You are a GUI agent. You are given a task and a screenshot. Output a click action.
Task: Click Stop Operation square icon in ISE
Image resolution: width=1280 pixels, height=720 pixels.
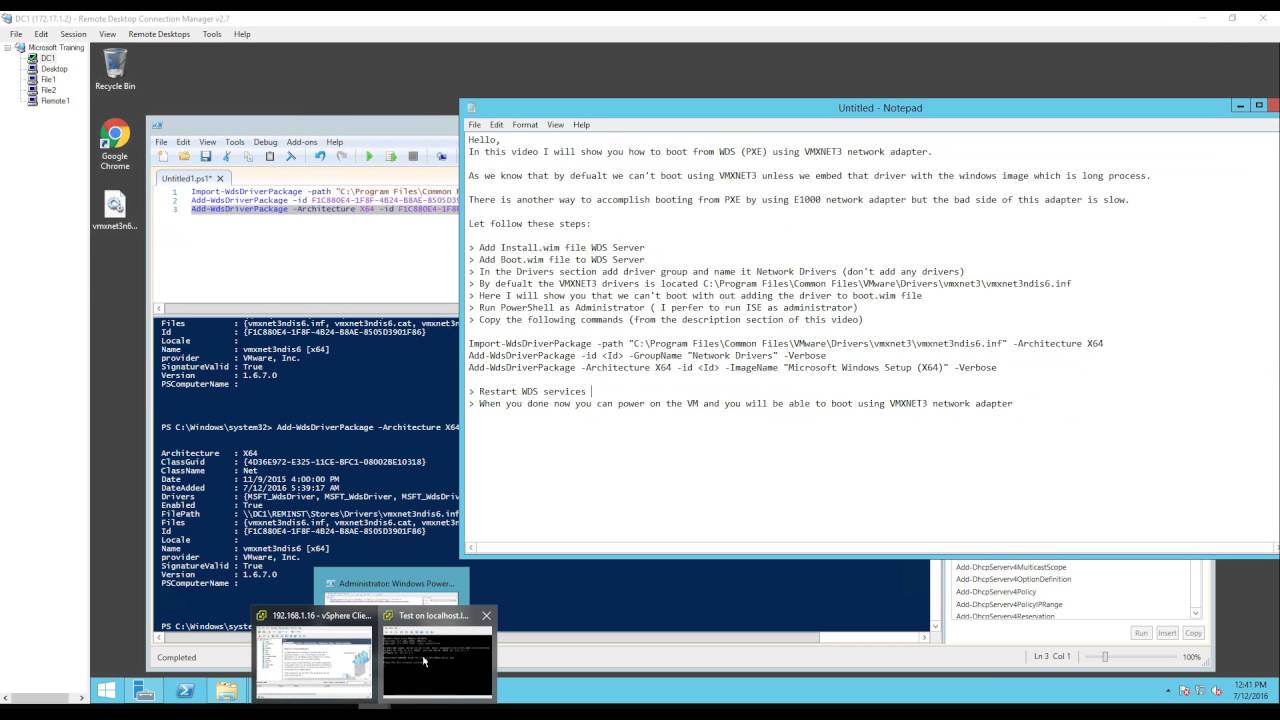point(412,157)
